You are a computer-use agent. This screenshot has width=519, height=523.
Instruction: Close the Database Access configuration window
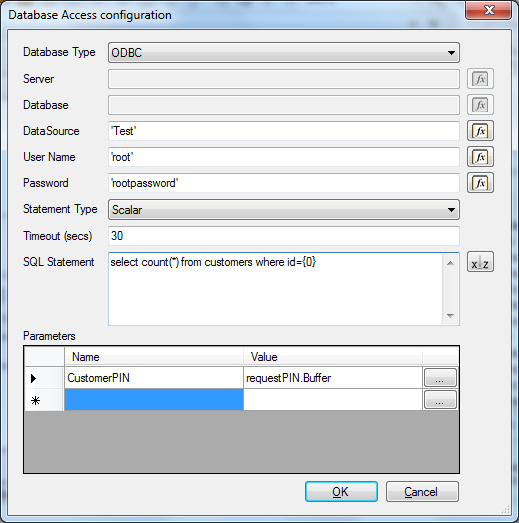[489, 11]
